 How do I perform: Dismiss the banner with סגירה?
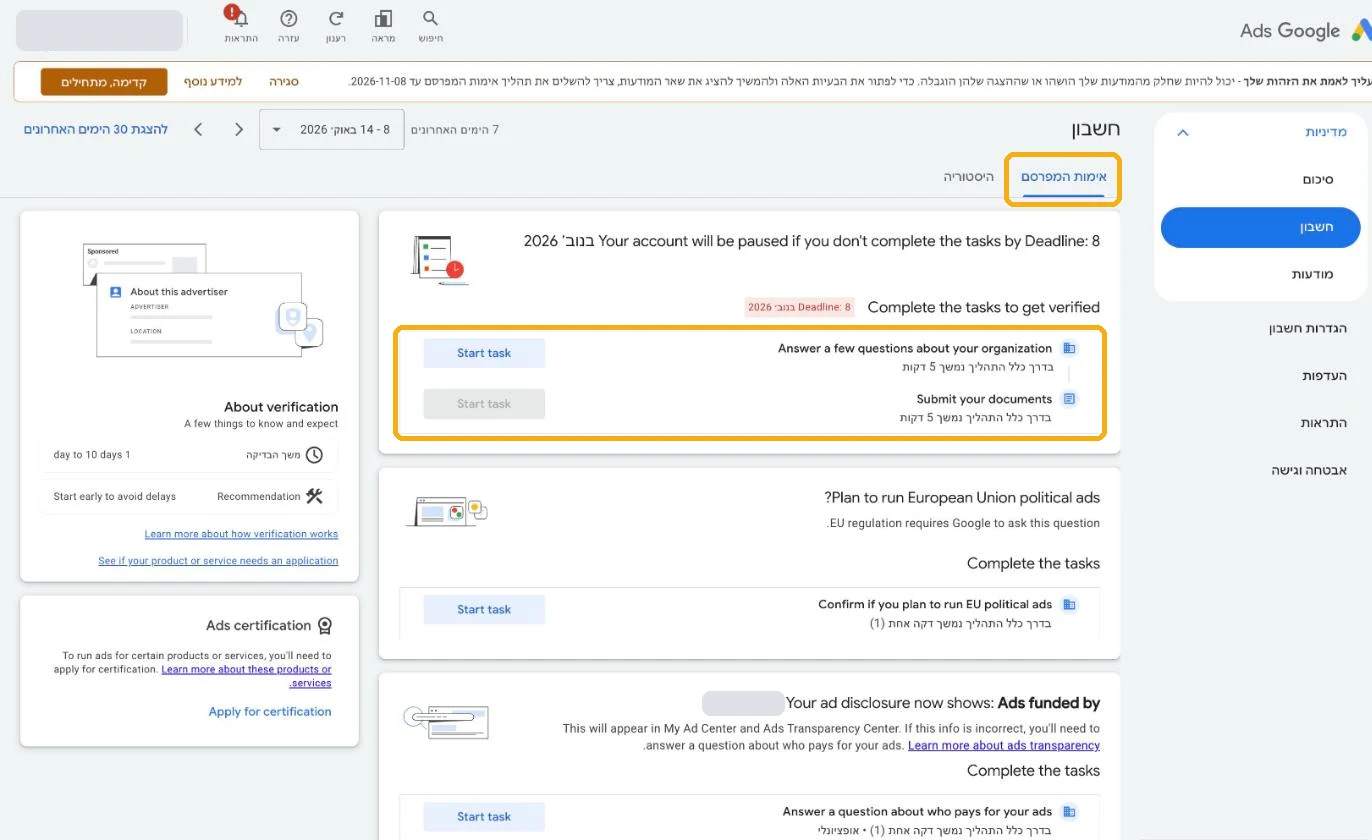284,82
